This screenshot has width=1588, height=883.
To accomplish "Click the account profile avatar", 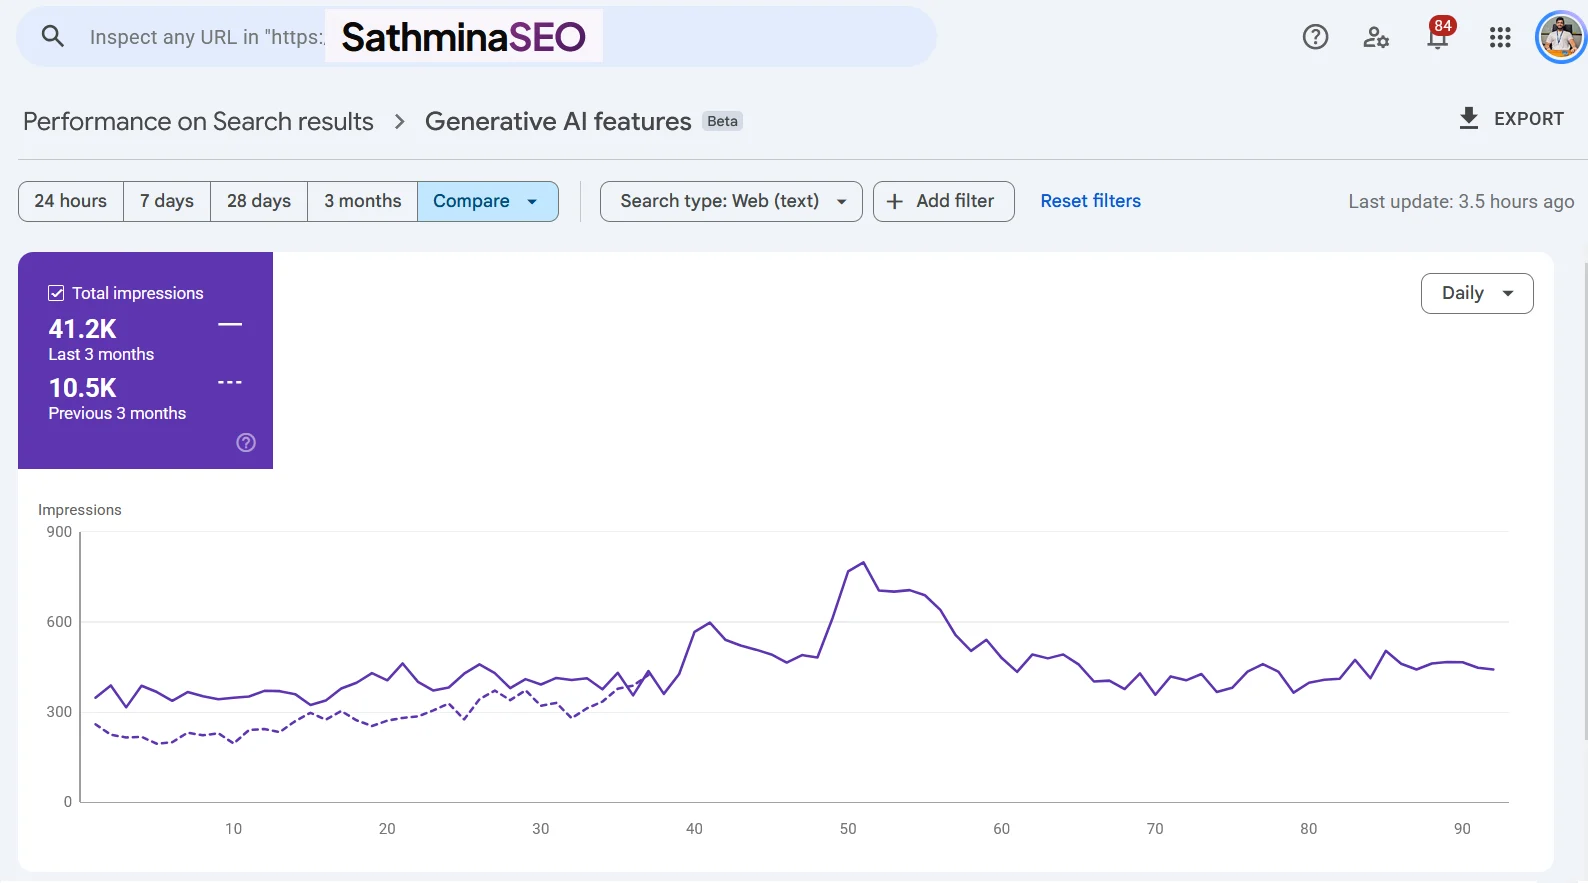I will click(1561, 37).
